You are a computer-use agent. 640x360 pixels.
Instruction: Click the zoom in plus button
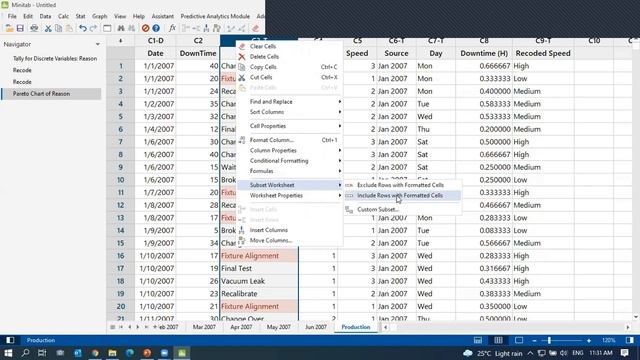589,340
